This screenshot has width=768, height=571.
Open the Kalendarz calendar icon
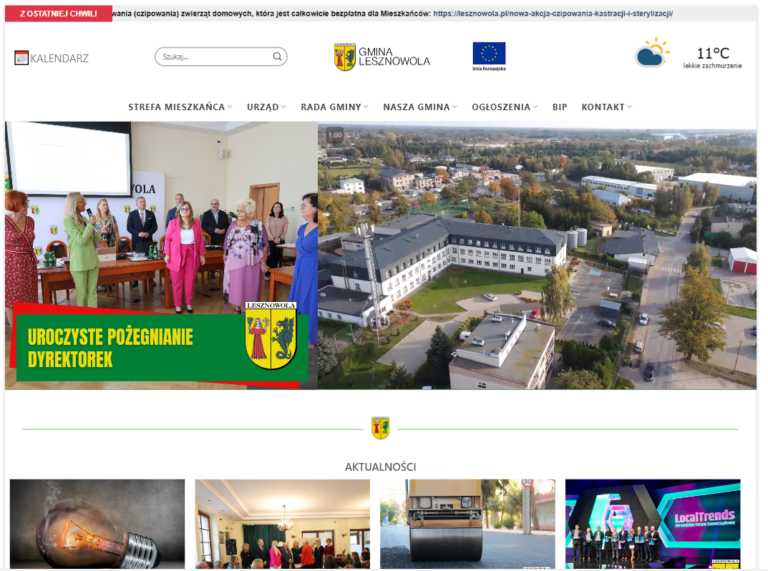(21, 58)
